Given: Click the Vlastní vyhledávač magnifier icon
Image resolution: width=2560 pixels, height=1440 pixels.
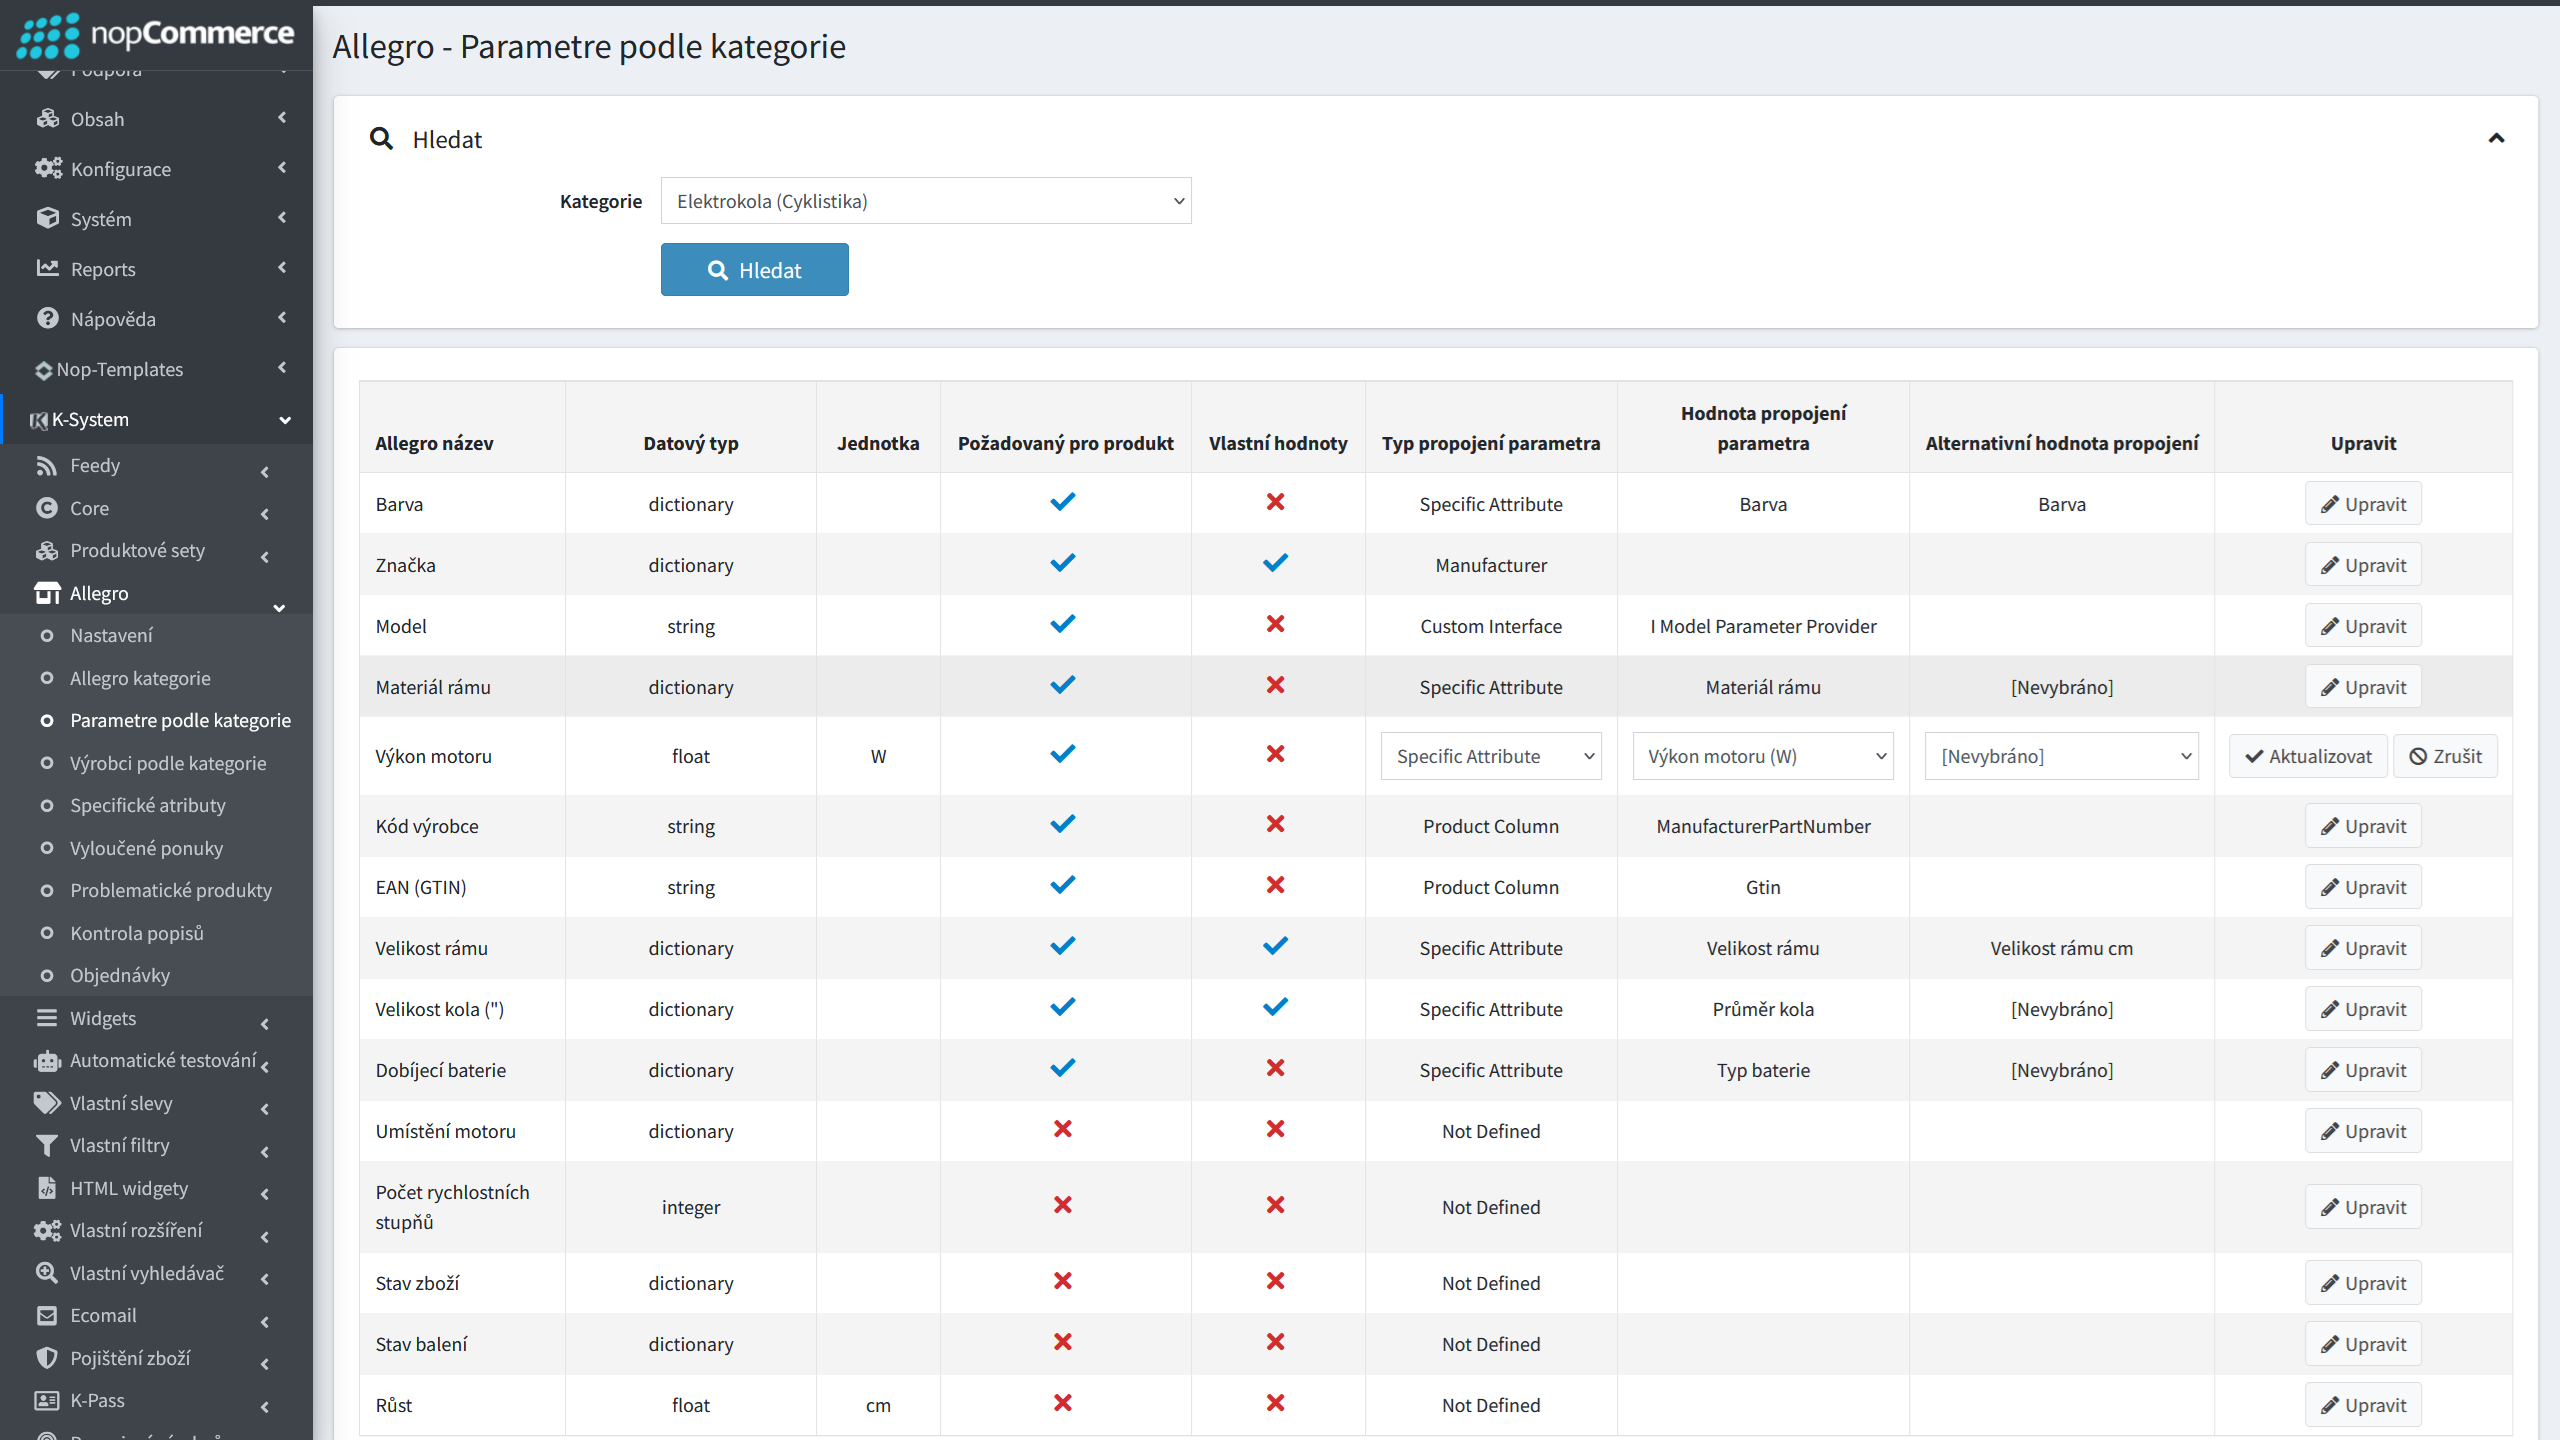Looking at the screenshot, I should click(47, 1273).
